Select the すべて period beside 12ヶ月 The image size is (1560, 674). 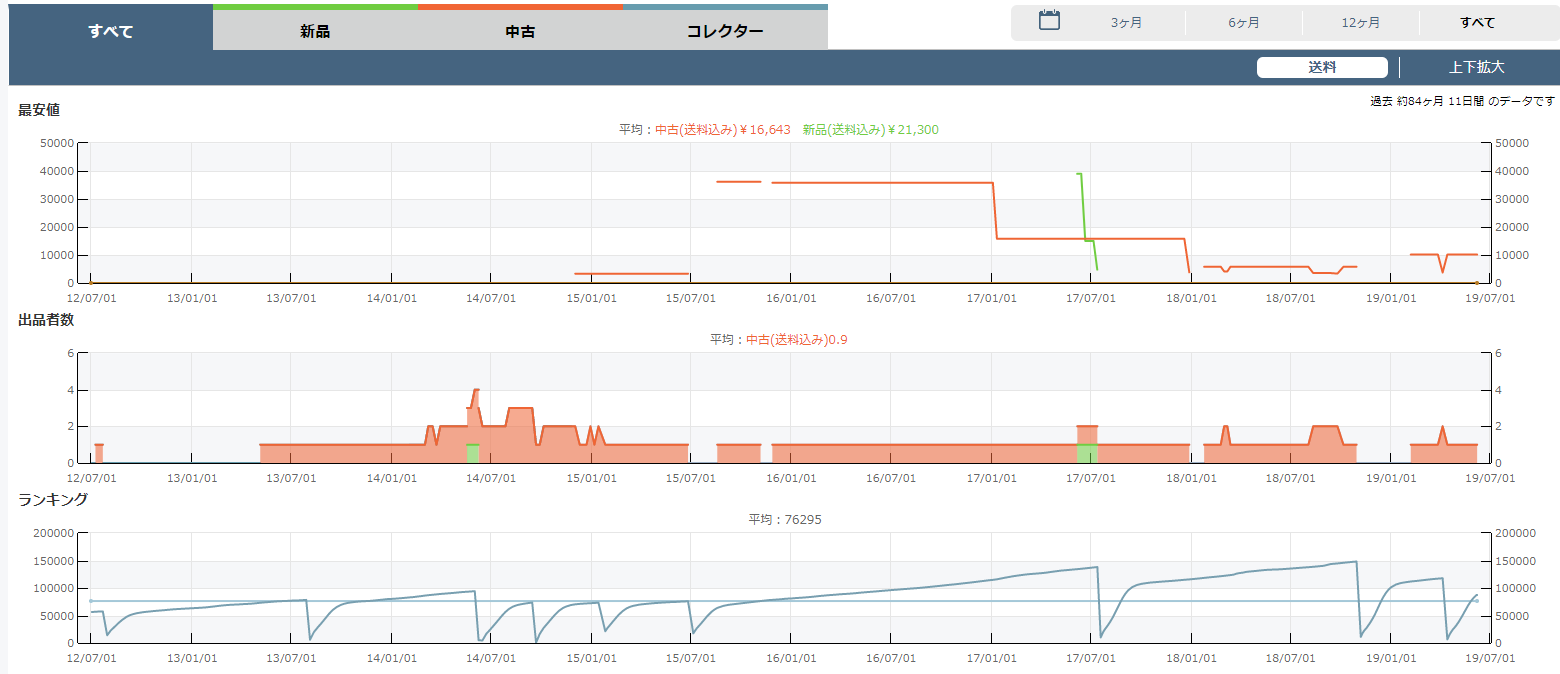[x=1477, y=23]
